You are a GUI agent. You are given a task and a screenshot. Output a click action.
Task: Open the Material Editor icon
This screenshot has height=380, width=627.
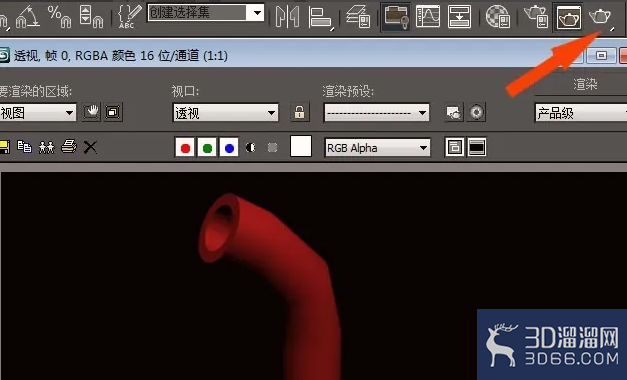497,17
